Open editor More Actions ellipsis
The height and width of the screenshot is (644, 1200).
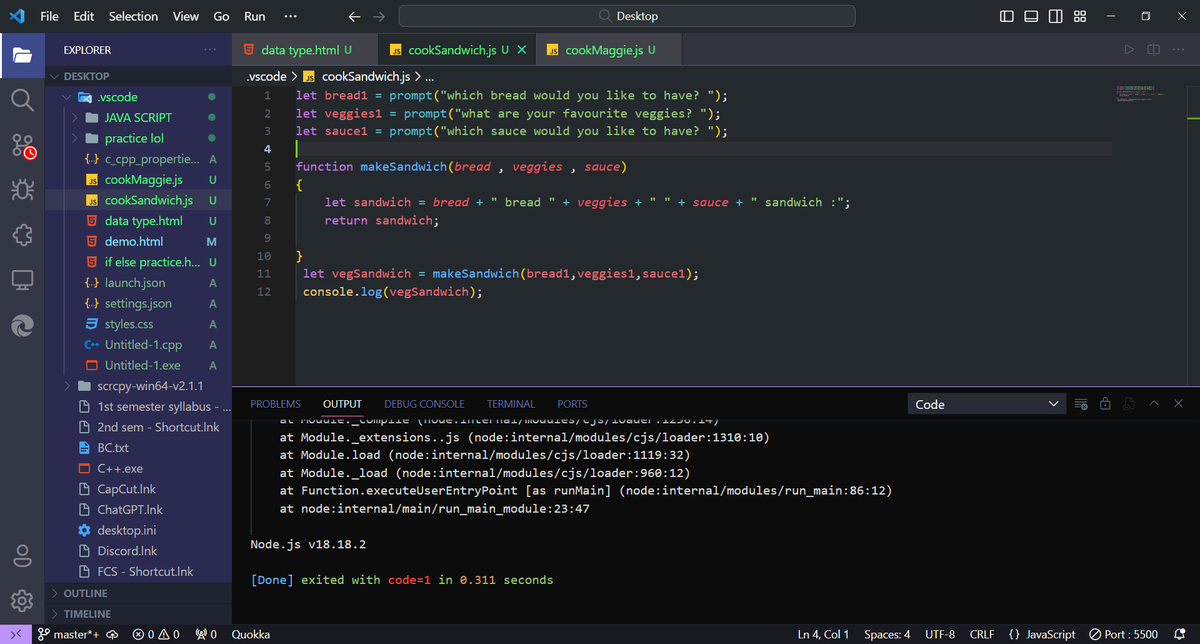pyautogui.click(x=1177, y=49)
